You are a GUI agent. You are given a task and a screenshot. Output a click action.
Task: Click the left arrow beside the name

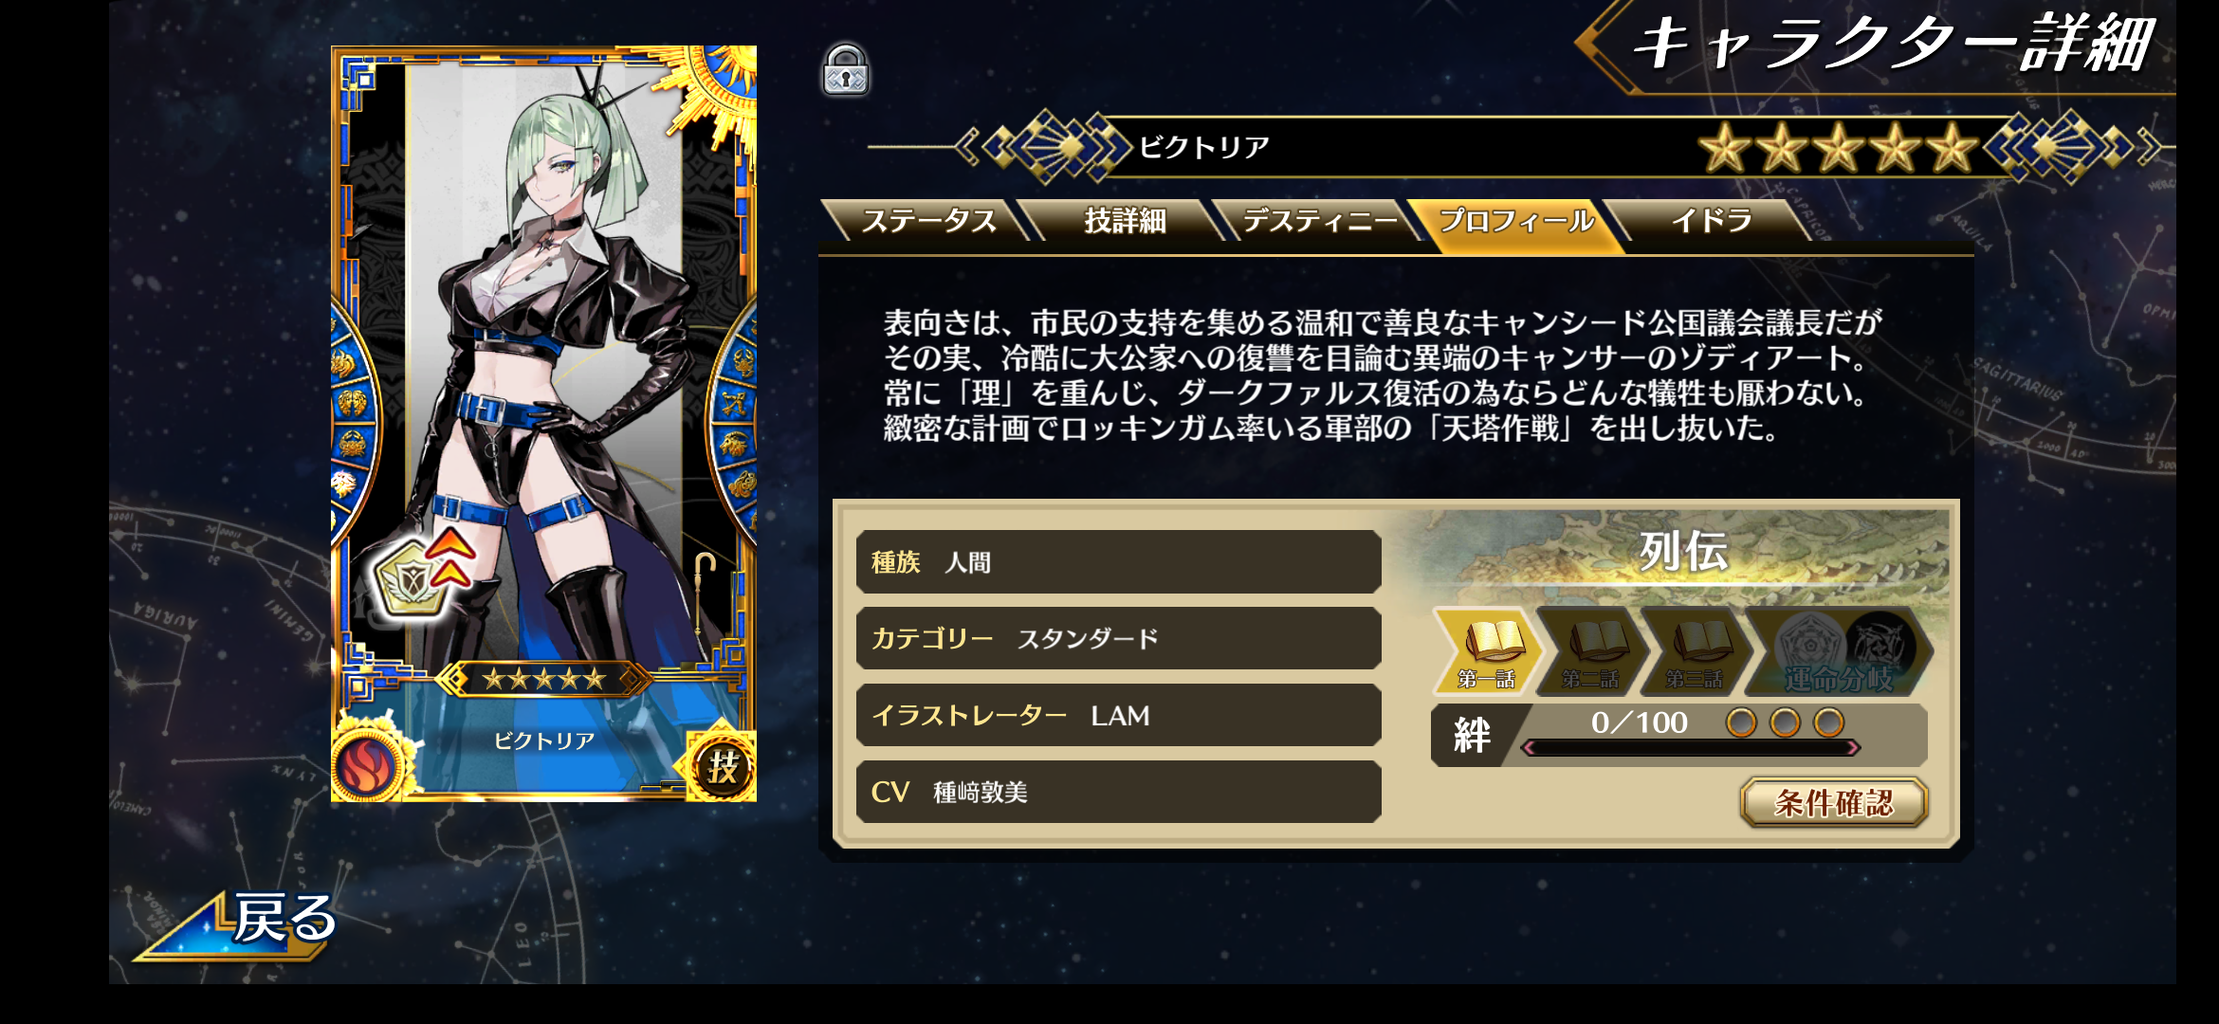(x=965, y=147)
